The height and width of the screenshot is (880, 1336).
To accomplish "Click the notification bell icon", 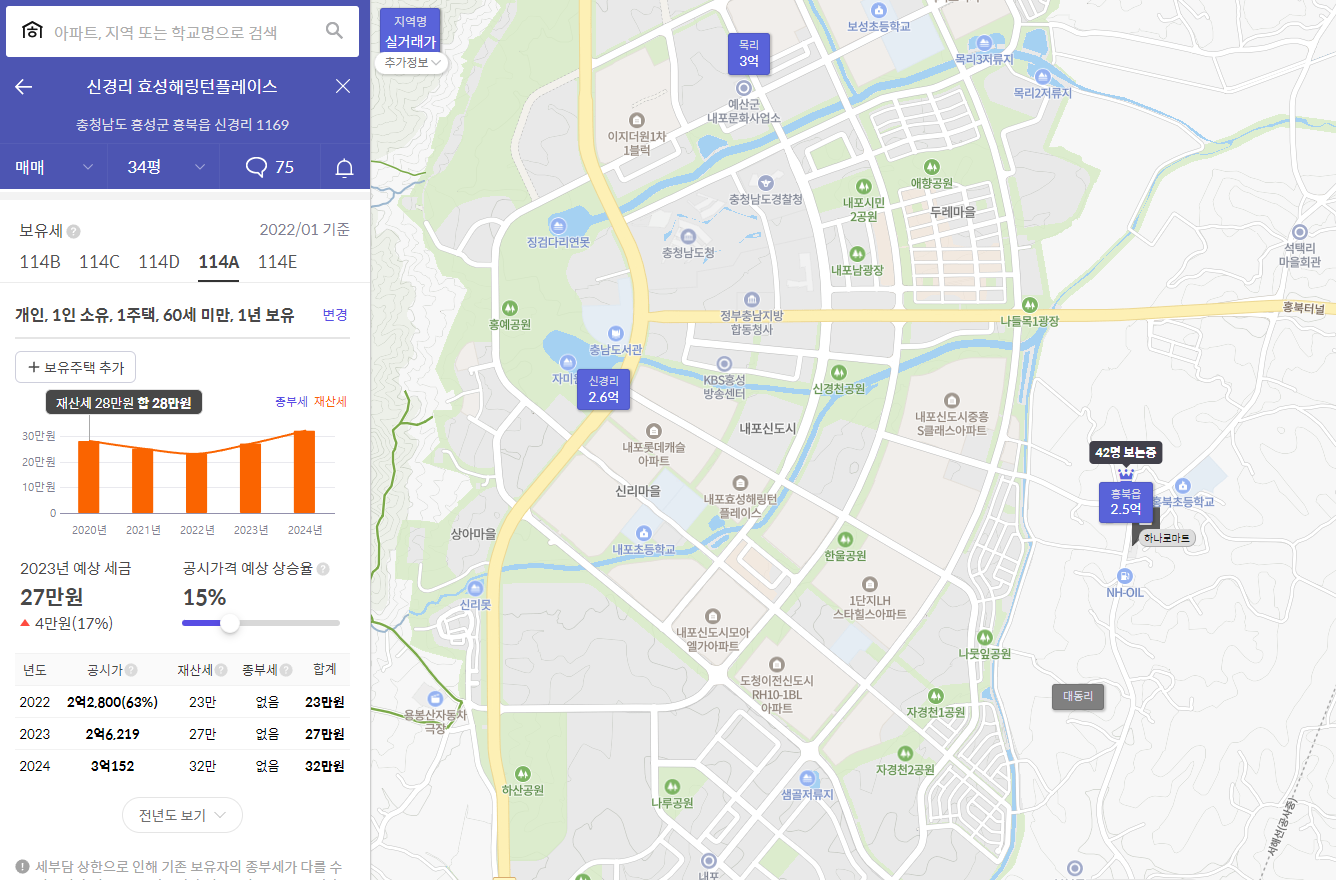I will [x=345, y=168].
